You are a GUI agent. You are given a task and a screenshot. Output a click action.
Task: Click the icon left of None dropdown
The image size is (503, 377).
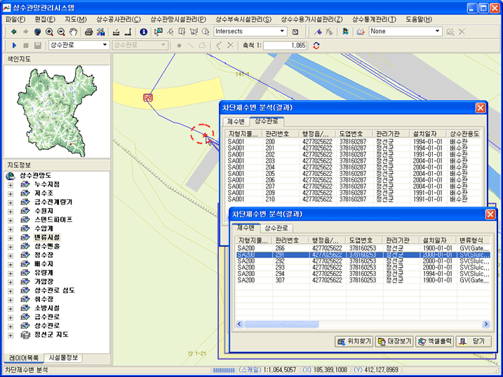pyautogui.click(x=361, y=32)
